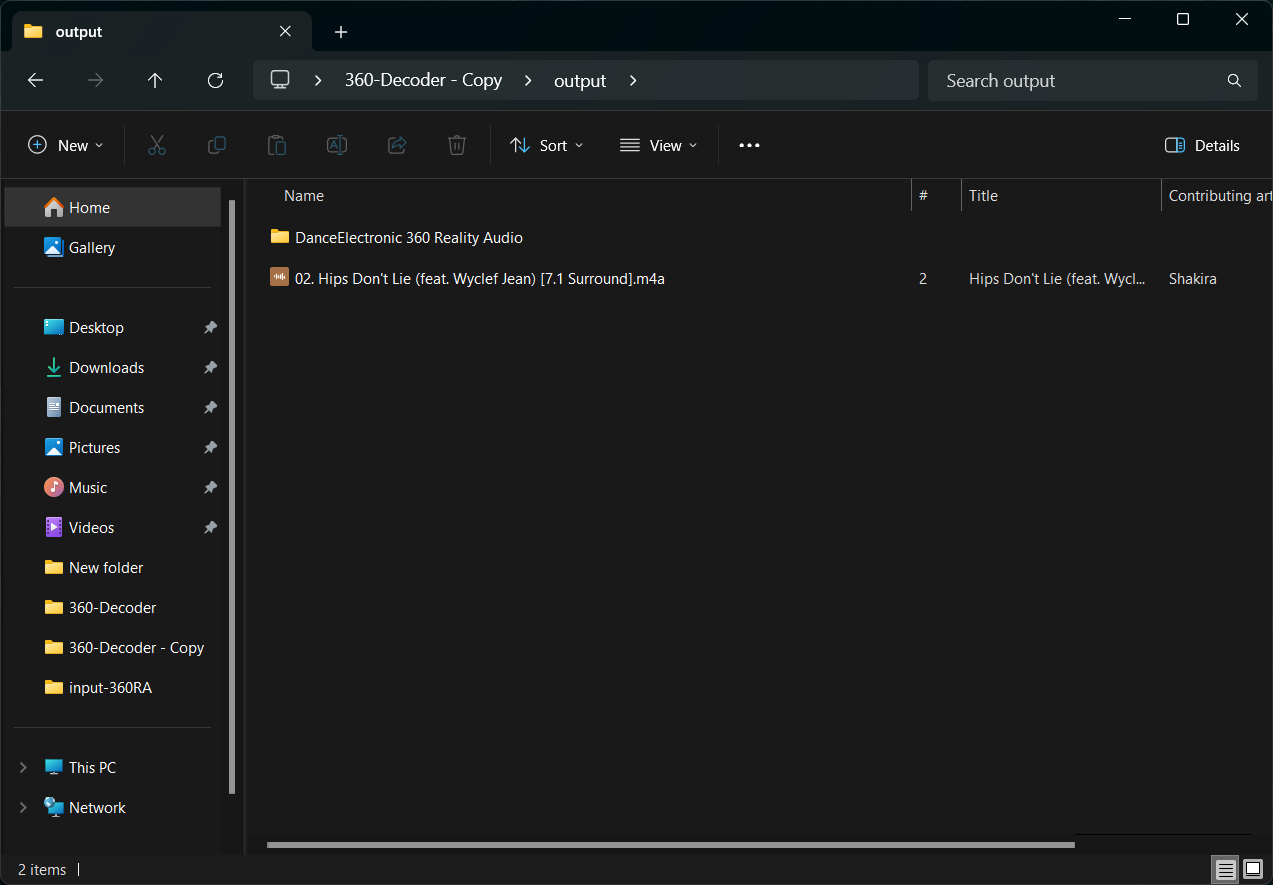Click the horizontal scrollbar in file list

pyautogui.click(x=670, y=845)
